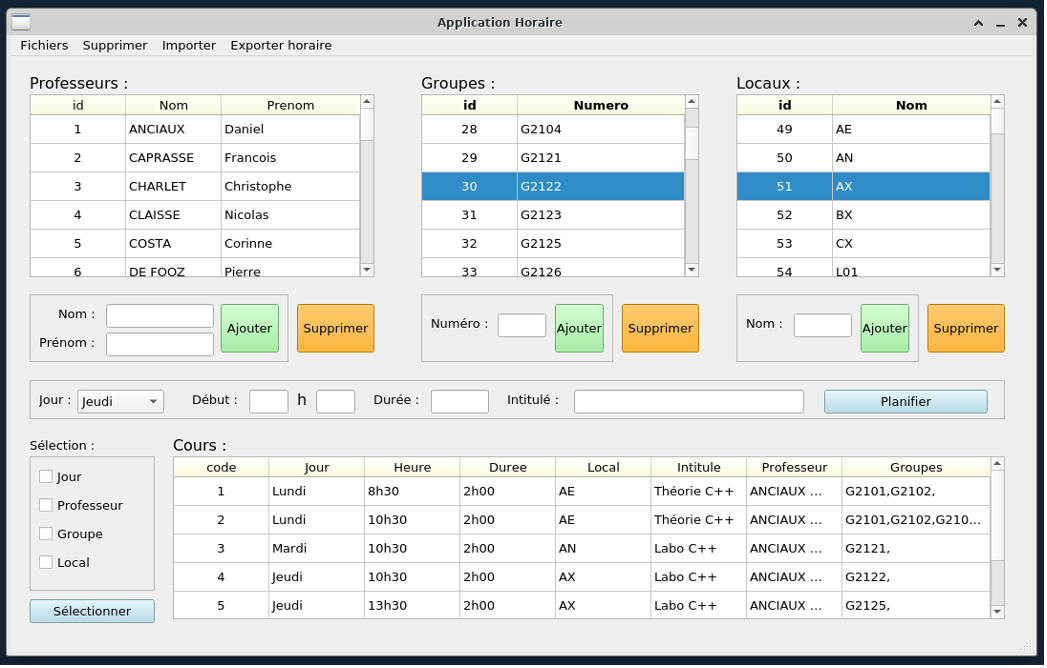Select room AE in Locaux table
Screen dimensions: 1047x668
863,130
